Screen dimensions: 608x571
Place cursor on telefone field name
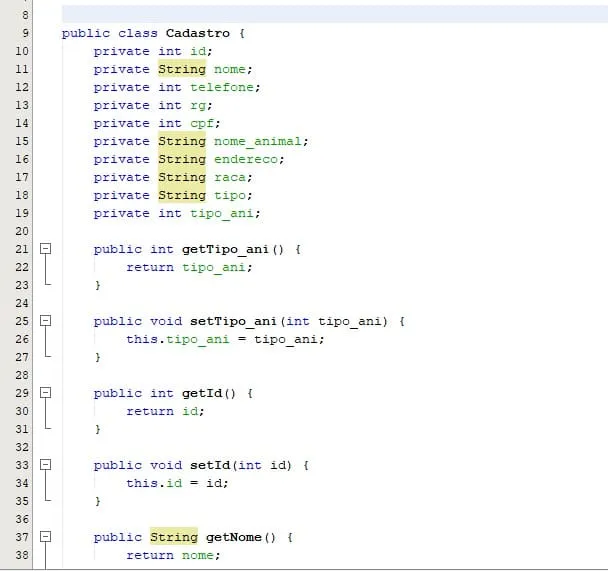coord(222,87)
